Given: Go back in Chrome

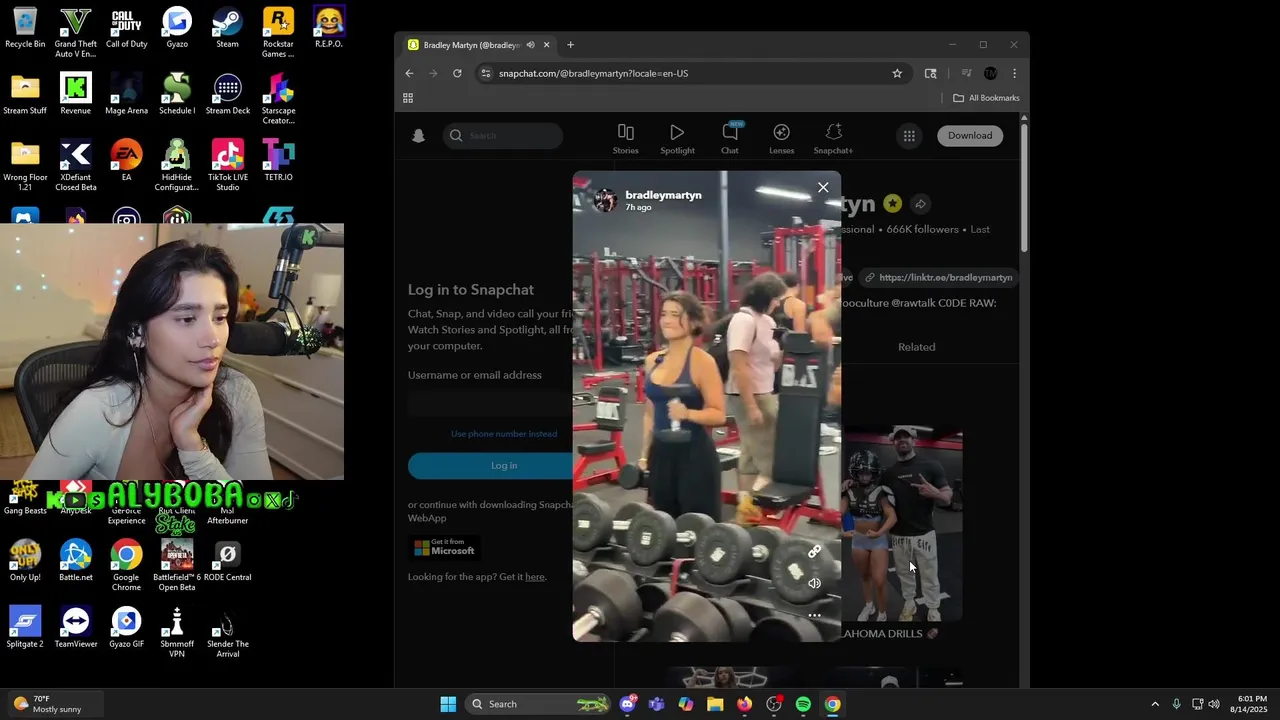Looking at the screenshot, I should tap(409, 73).
